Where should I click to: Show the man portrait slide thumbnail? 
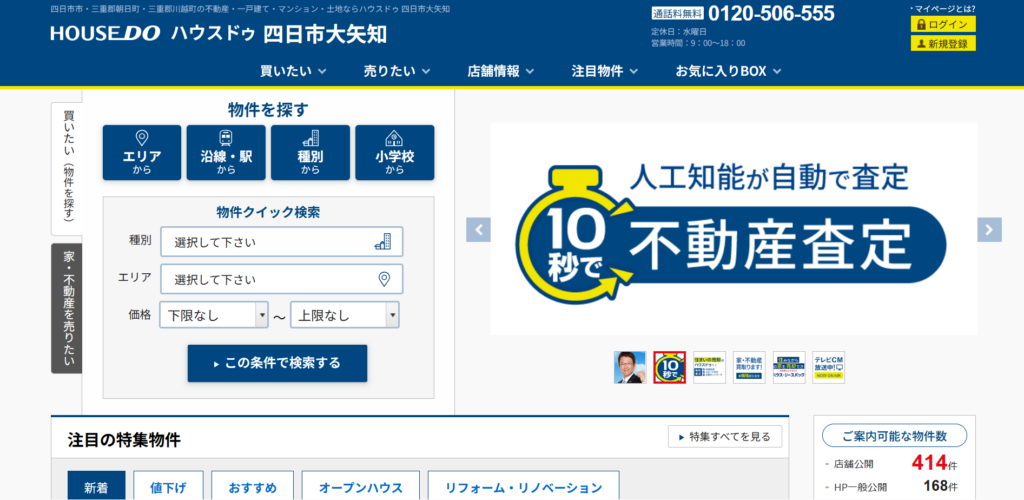point(630,367)
